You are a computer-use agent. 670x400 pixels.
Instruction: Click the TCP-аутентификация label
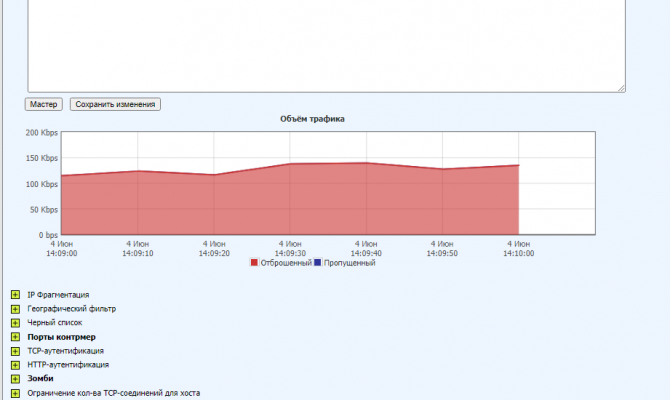pos(65,351)
